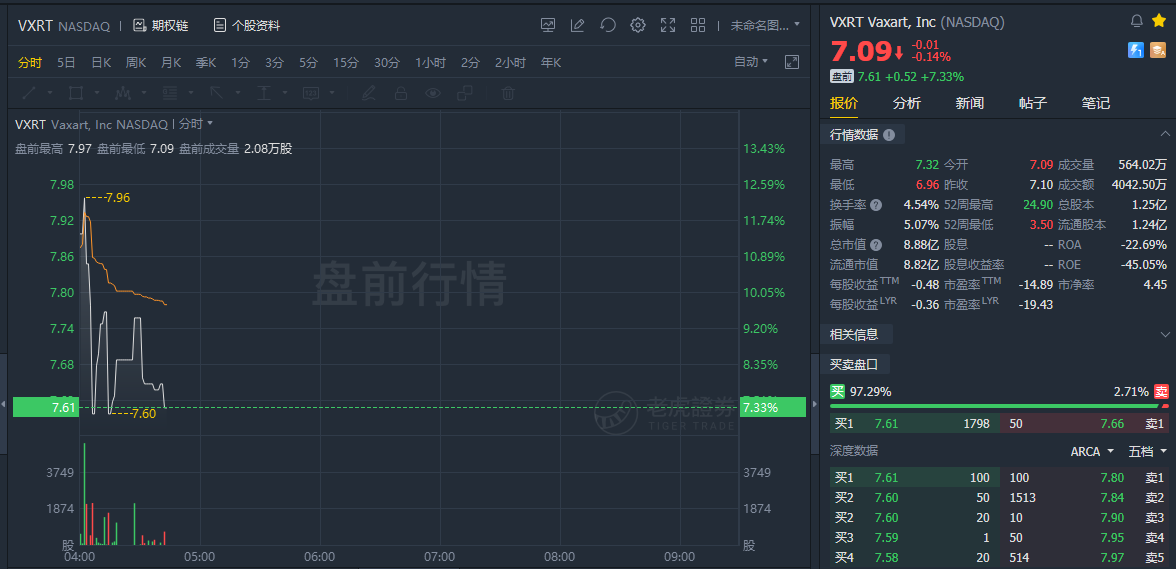Open the 五档 depth level dropdown
Screen dimensions: 1176x569
point(1148,451)
